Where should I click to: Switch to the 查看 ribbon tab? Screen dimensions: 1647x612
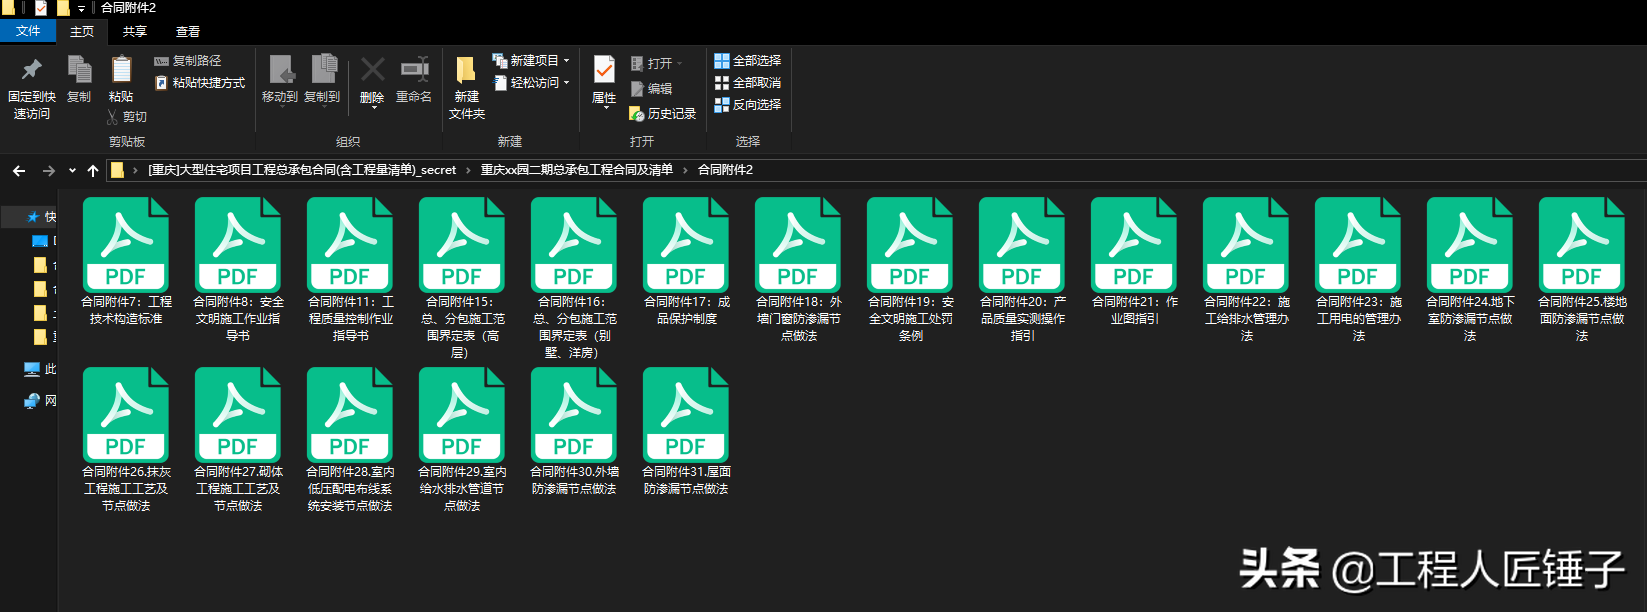(x=188, y=32)
